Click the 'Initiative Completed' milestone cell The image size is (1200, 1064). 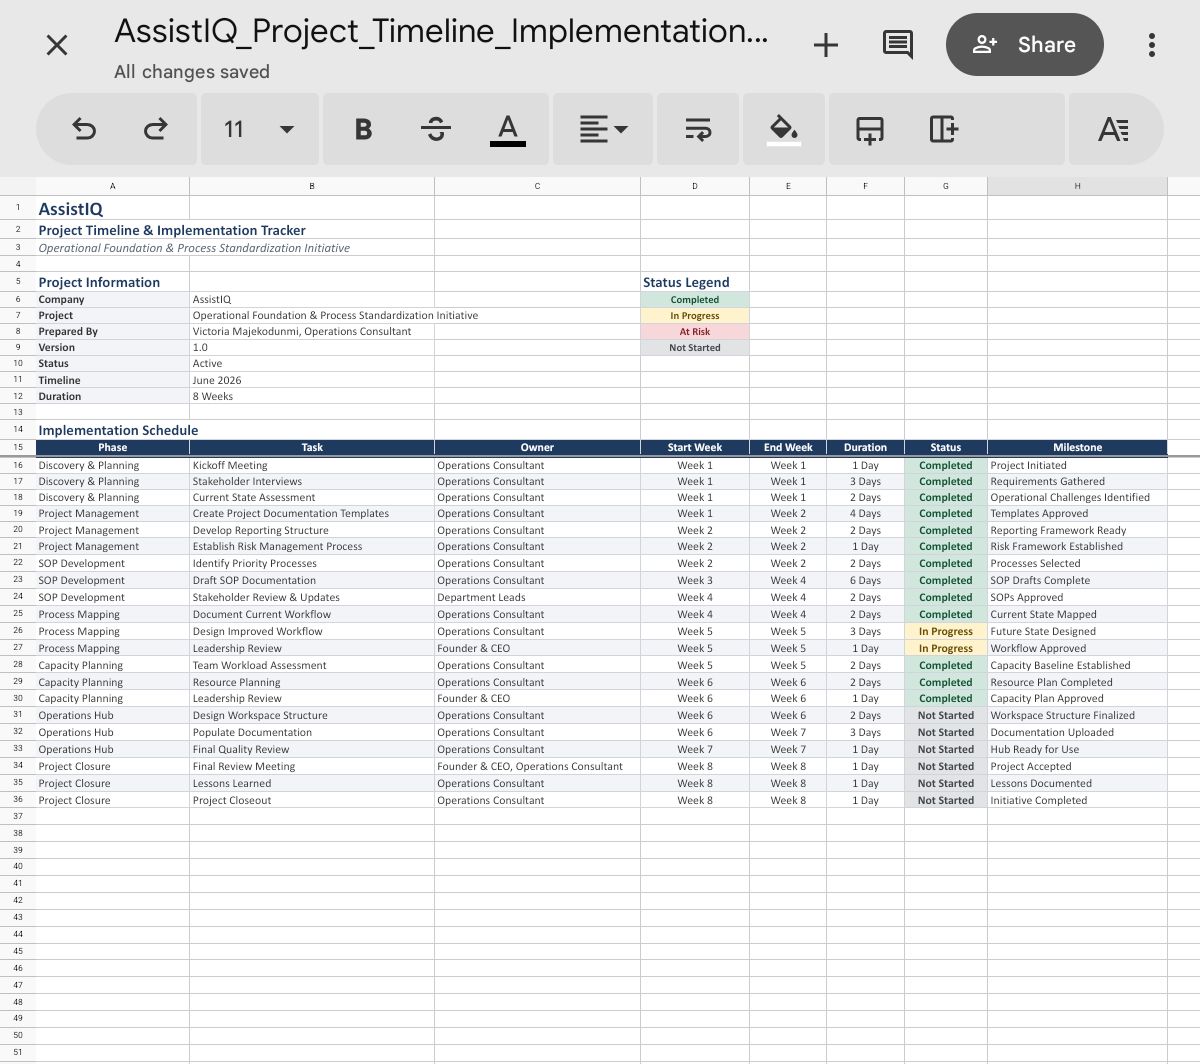pos(1077,800)
